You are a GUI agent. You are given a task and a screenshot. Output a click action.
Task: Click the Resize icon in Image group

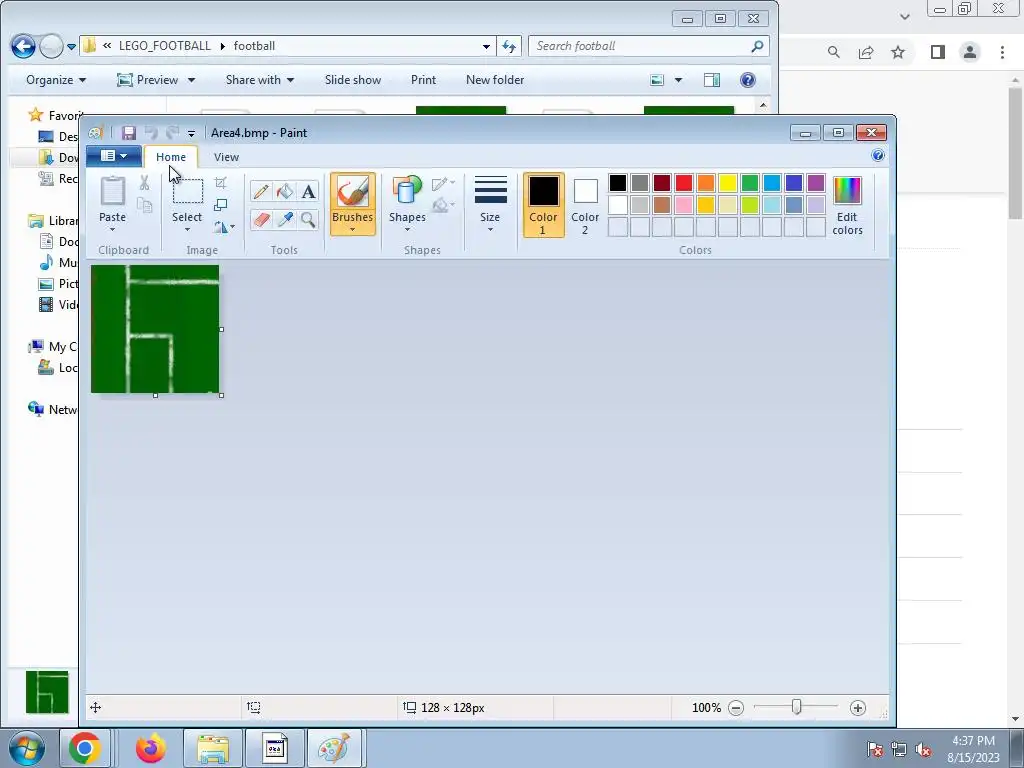click(221, 205)
